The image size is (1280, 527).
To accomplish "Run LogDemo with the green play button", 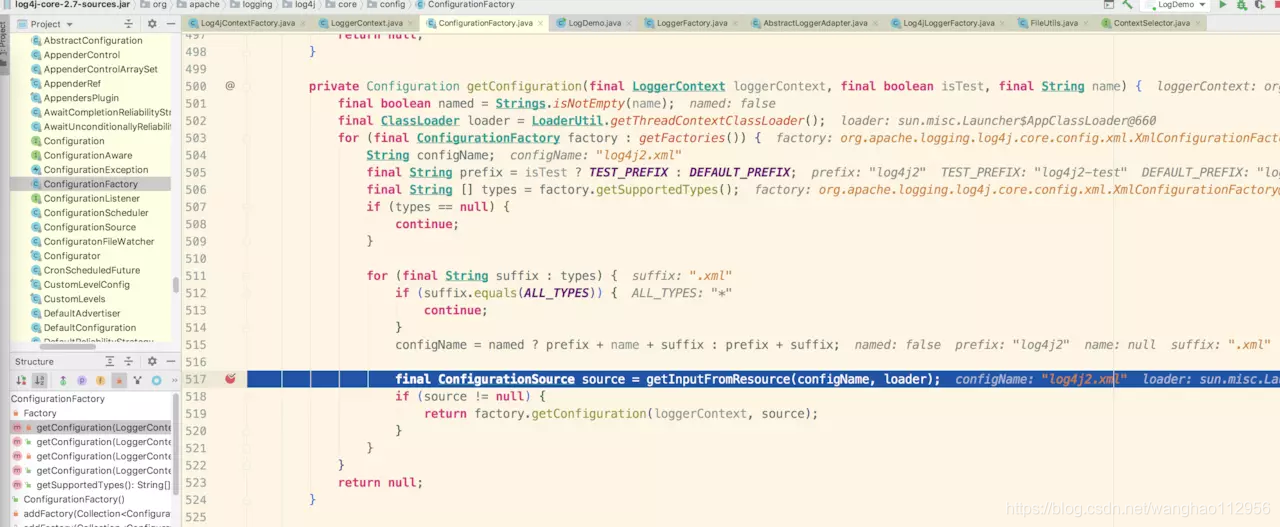I will pos(1223,5).
